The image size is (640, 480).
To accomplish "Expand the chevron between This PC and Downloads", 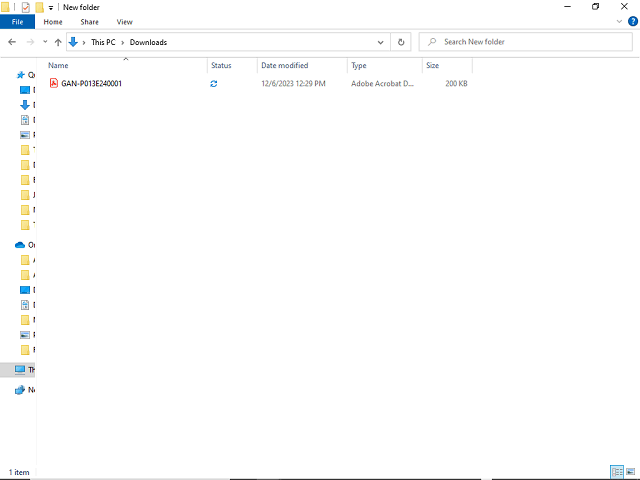I will point(122,42).
